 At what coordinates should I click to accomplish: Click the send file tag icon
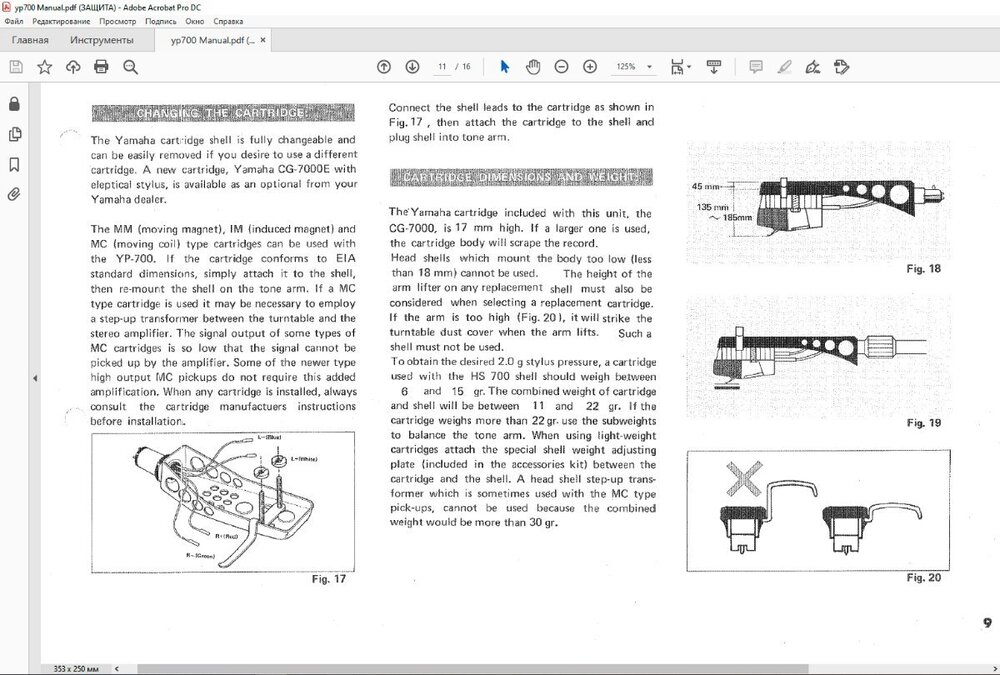[841, 66]
